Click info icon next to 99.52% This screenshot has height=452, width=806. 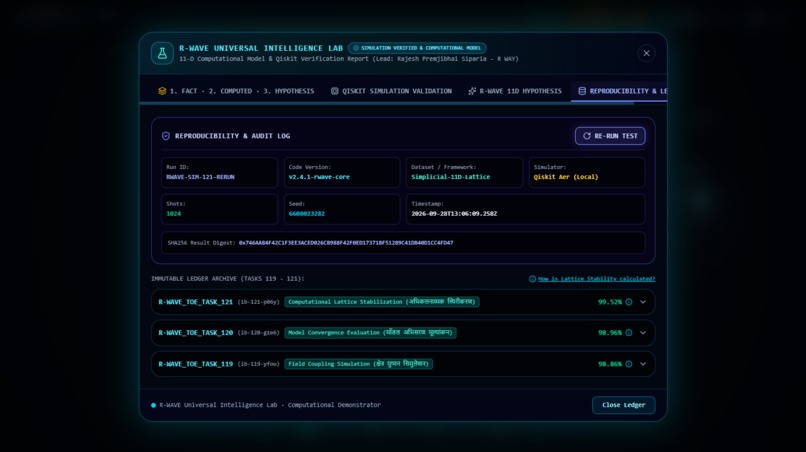pos(629,302)
